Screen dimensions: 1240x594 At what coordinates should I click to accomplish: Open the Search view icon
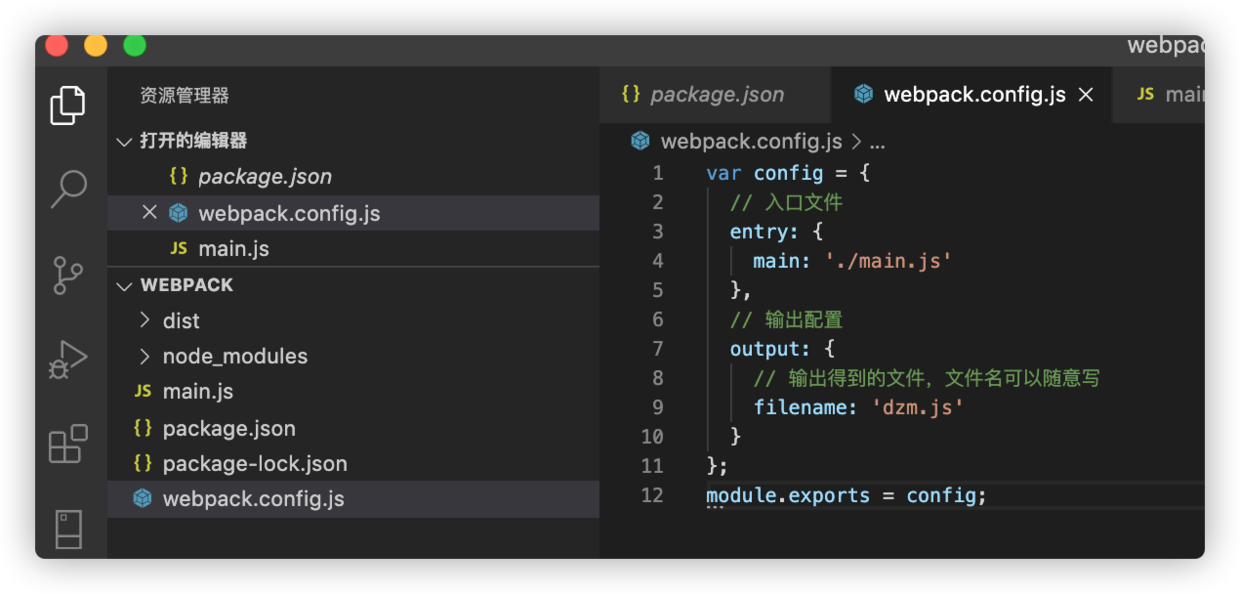68,189
